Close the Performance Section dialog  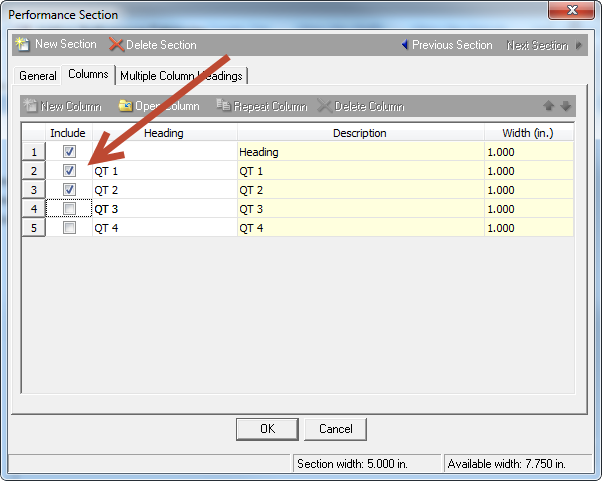(x=572, y=10)
